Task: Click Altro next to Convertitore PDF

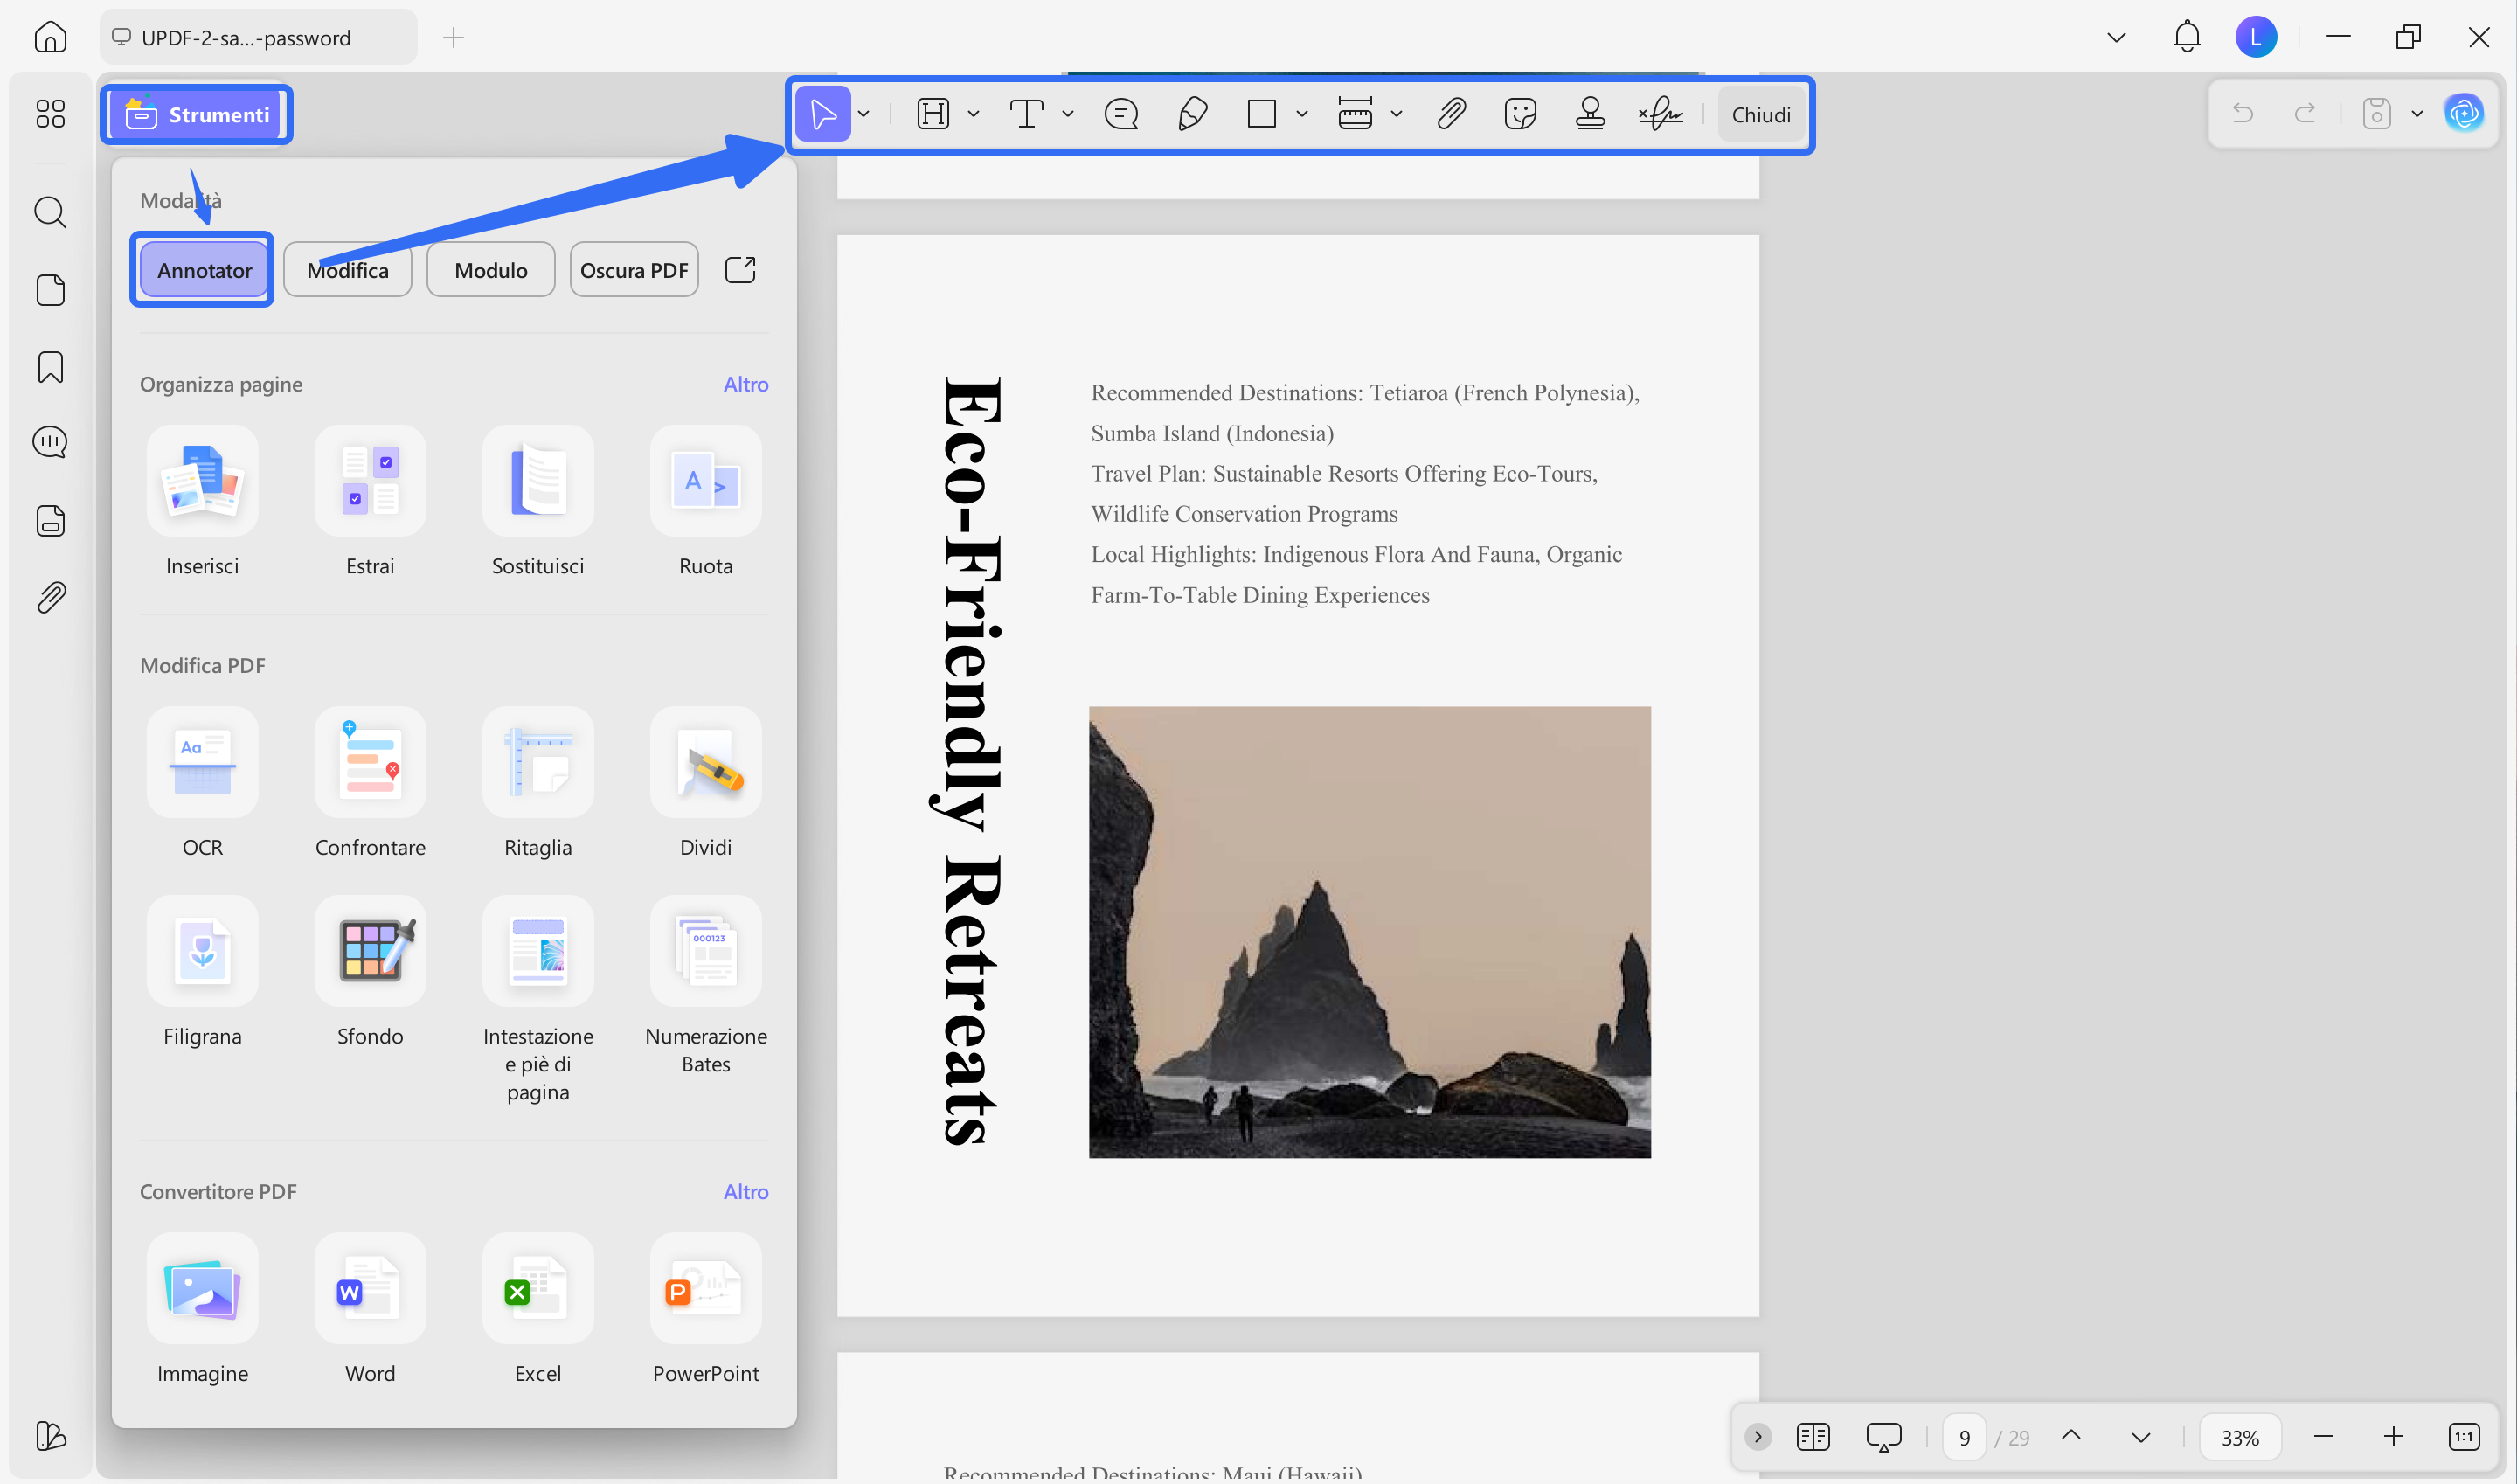Action: tap(746, 1191)
